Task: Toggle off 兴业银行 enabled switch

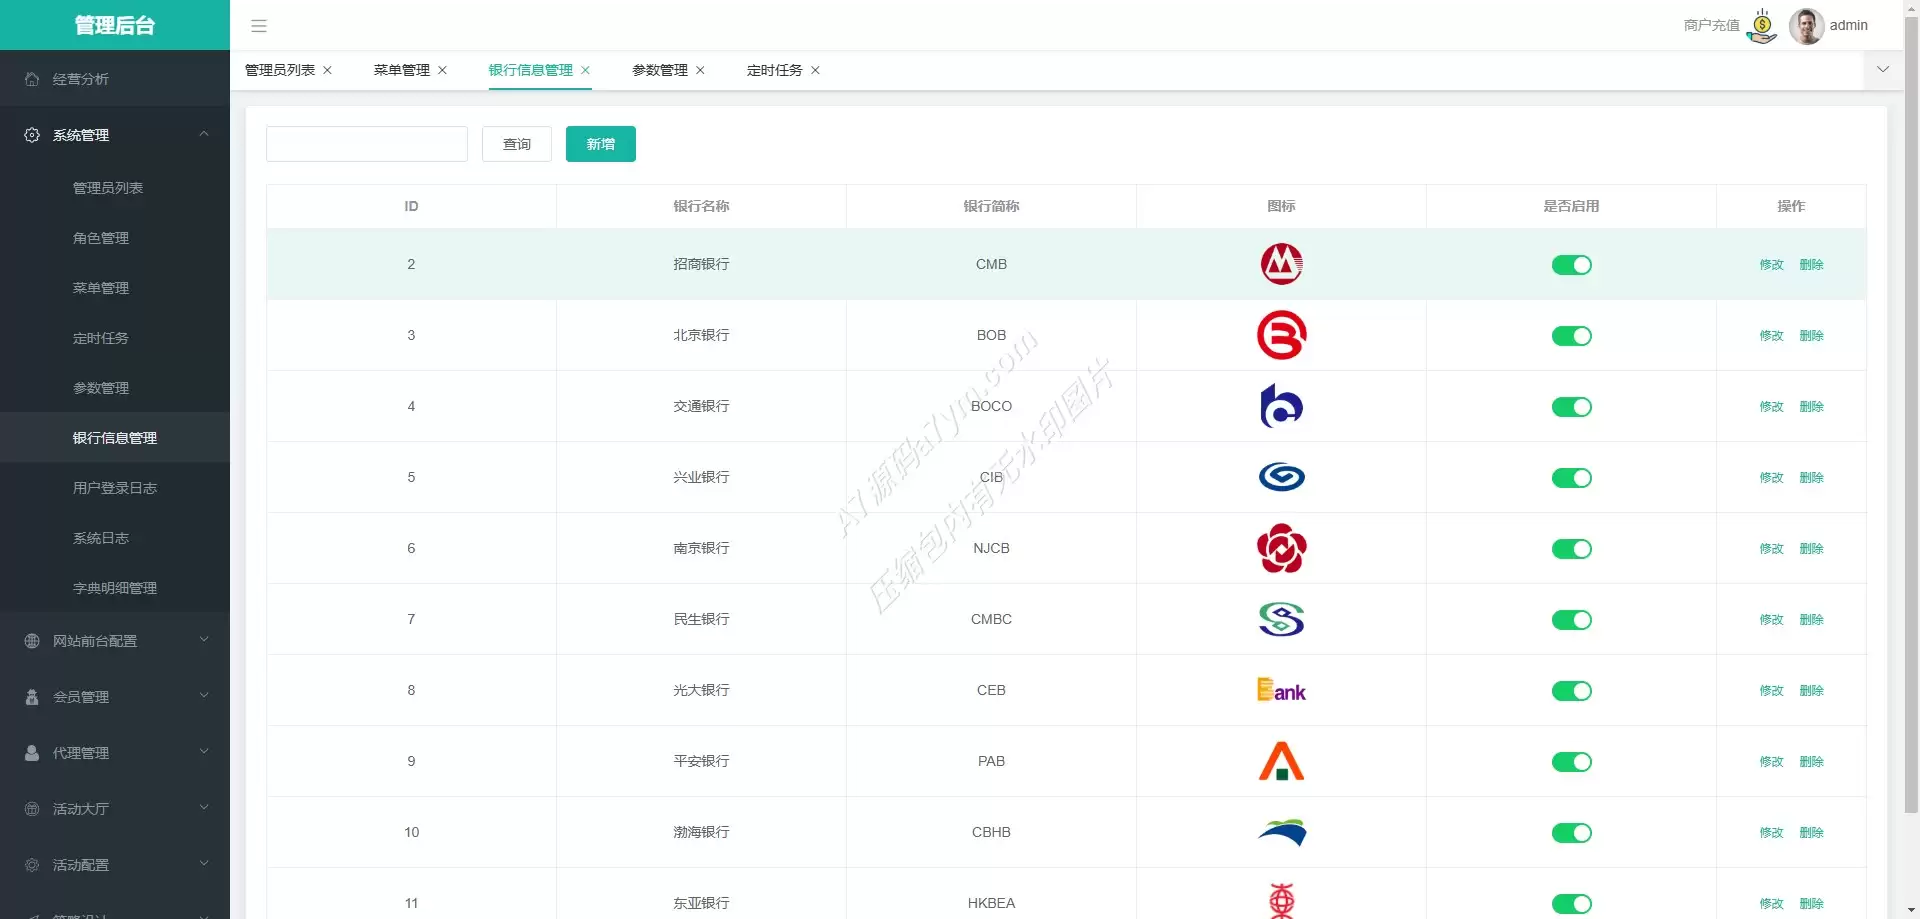Action: (x=1571, y=478)
